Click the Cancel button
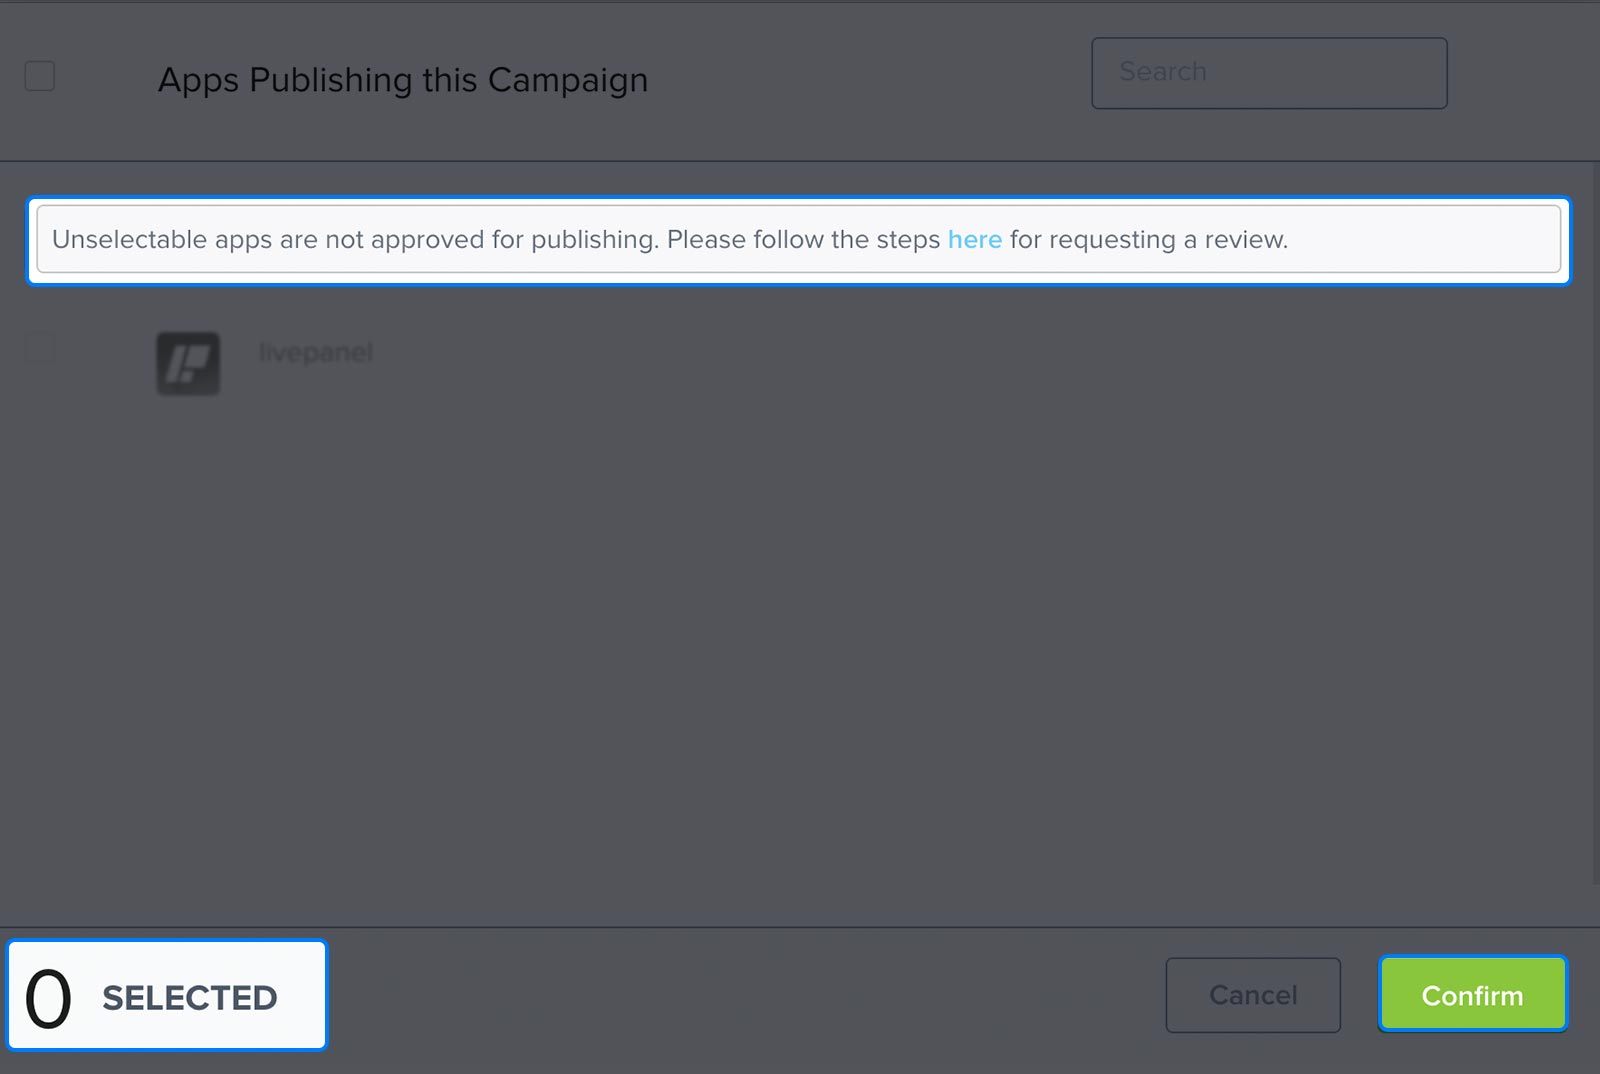The height and width of the screenshot is (1074, 1600). pyautogui.click(x=1253, y=995)
